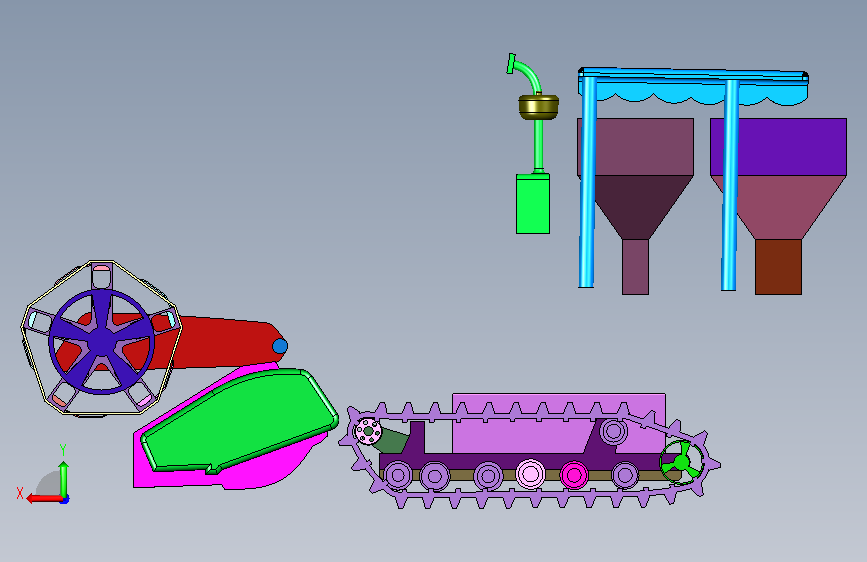Select the blue Z axis dot on the triad
The image size is (867, 562).
pyautogui.click(x=65, y=500)
